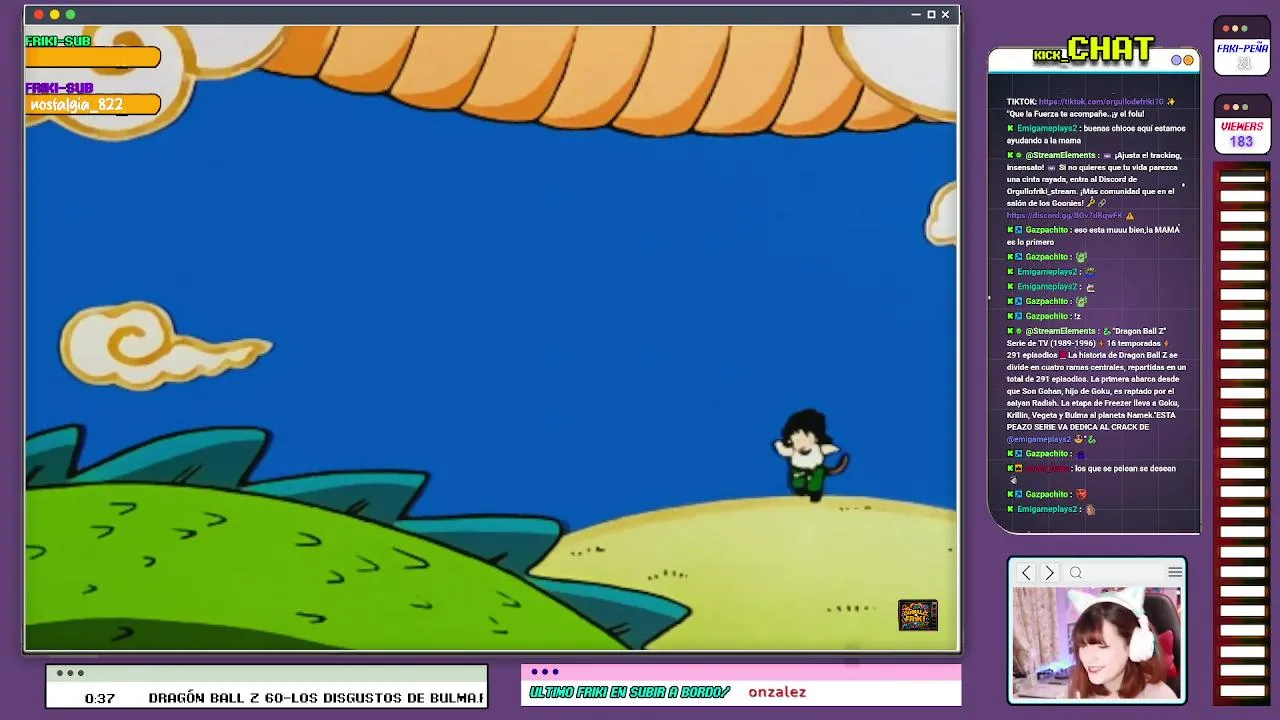Click the 0:37 timer in bottom panel

[99, 698]
